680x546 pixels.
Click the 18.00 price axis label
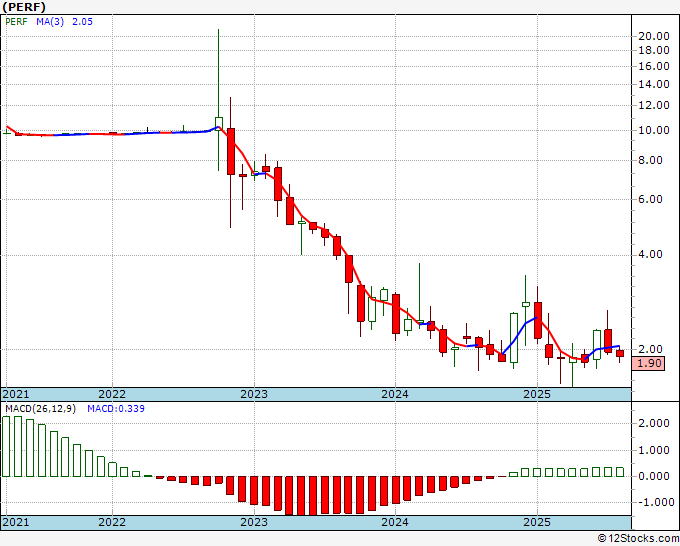654,50
